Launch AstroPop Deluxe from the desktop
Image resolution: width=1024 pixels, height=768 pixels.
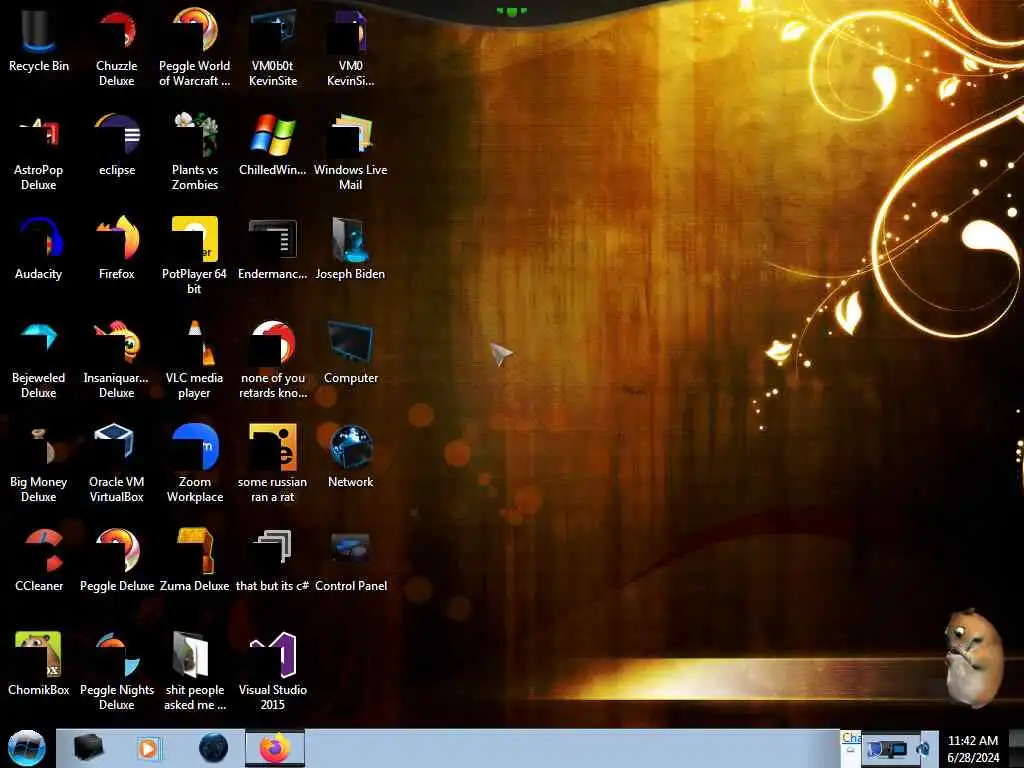[39, 152]
